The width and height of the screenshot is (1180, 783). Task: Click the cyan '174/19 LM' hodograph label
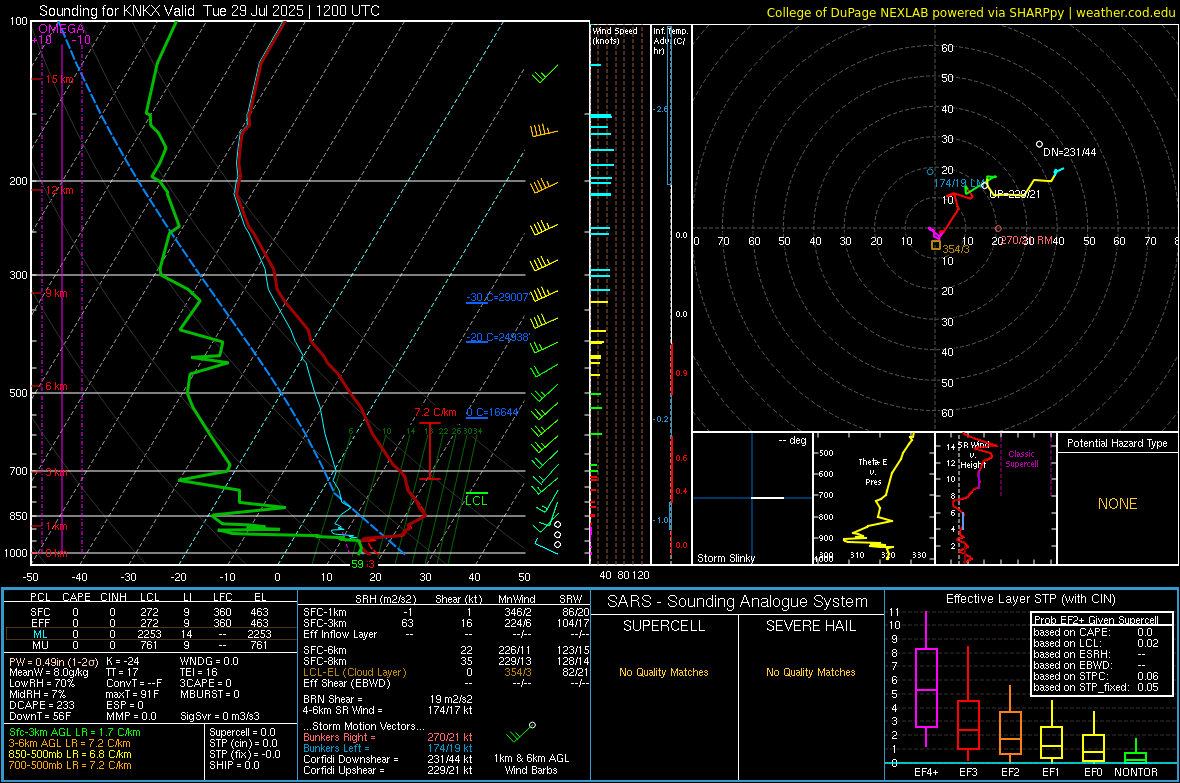pyautogui.click(x=958, y=183)
